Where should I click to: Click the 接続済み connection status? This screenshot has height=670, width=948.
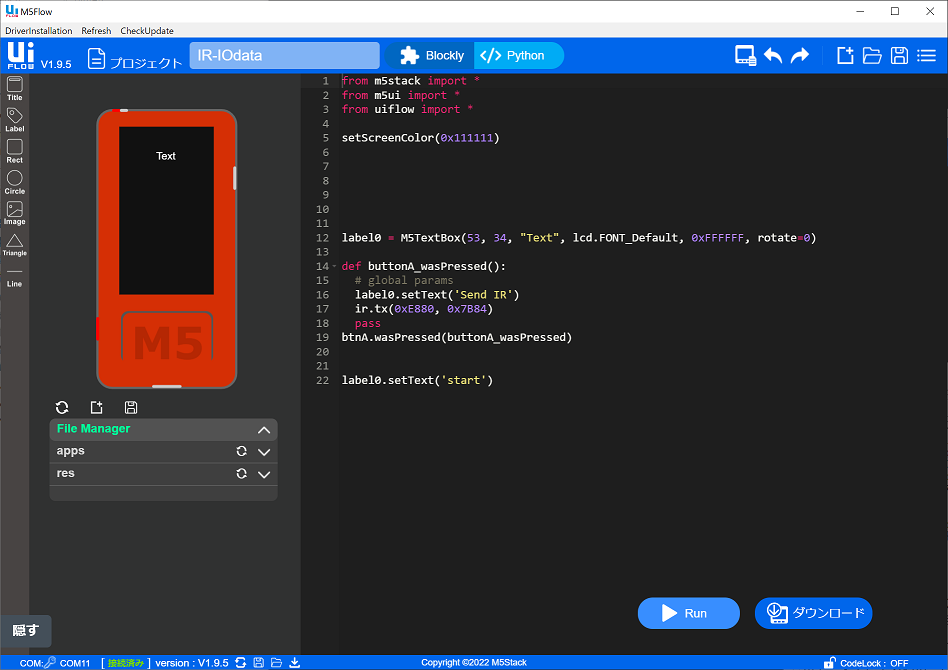coord(126,663)
